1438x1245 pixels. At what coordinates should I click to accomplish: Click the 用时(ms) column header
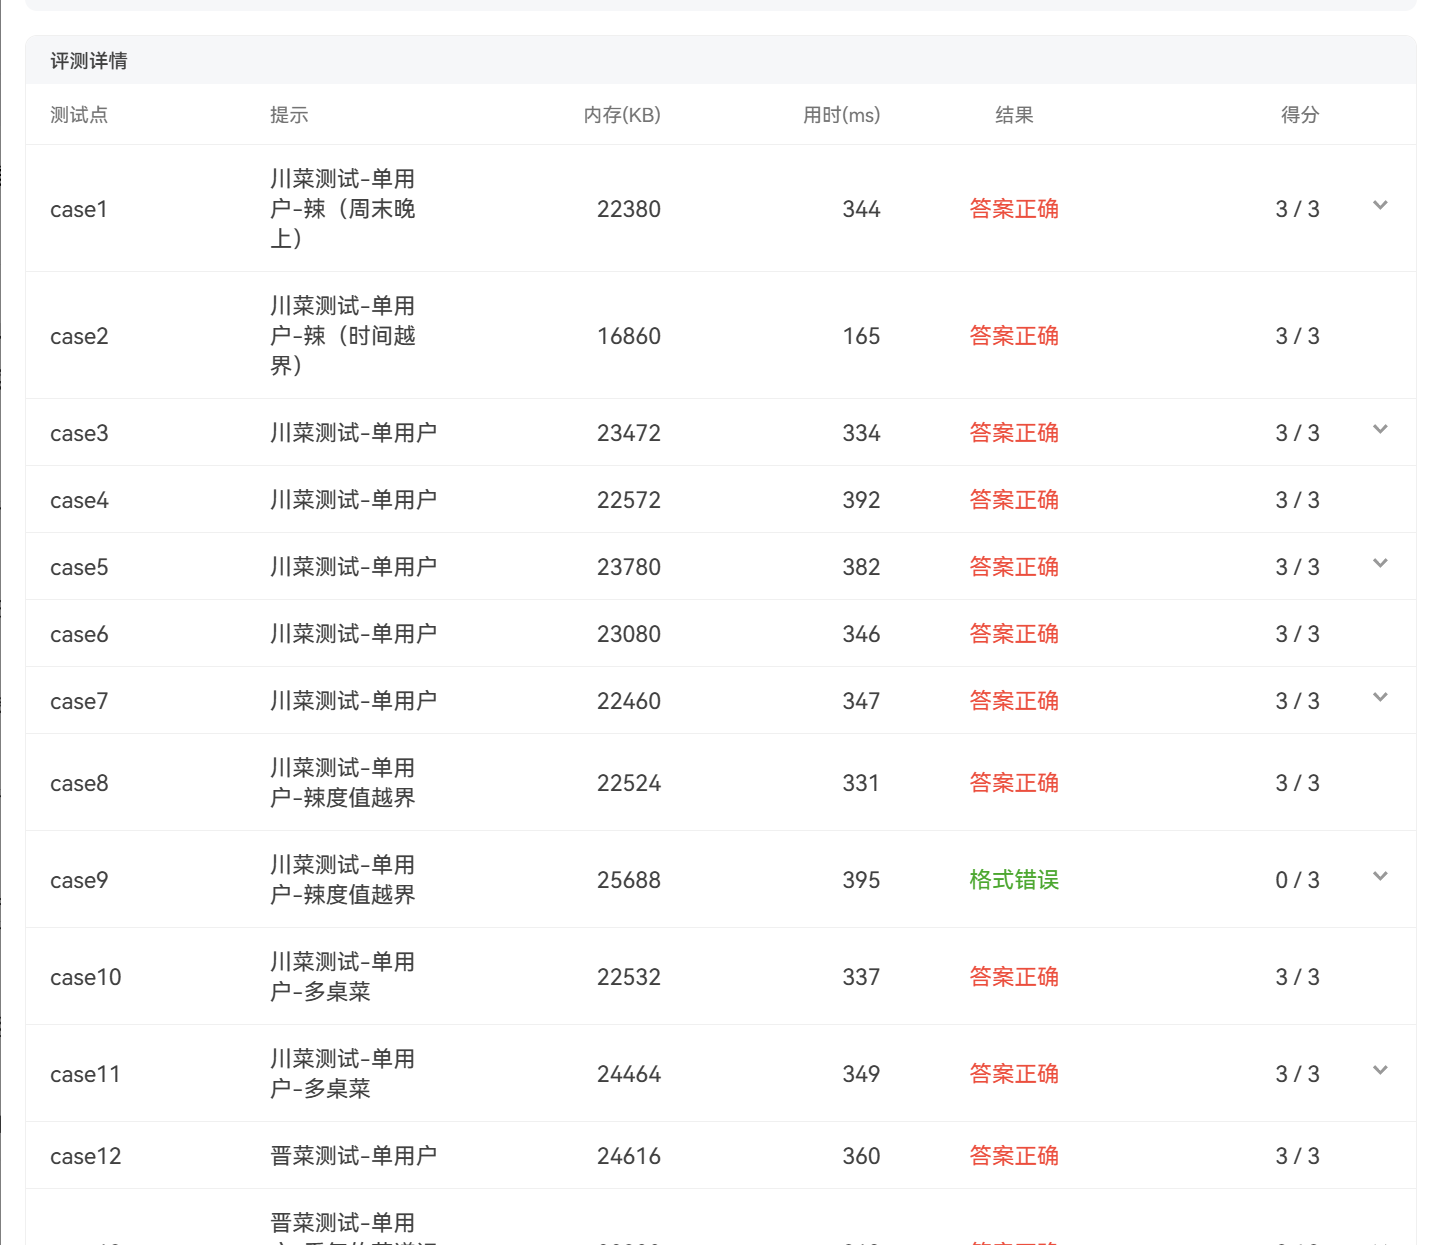pyautogui.click(x=841, y=115)
